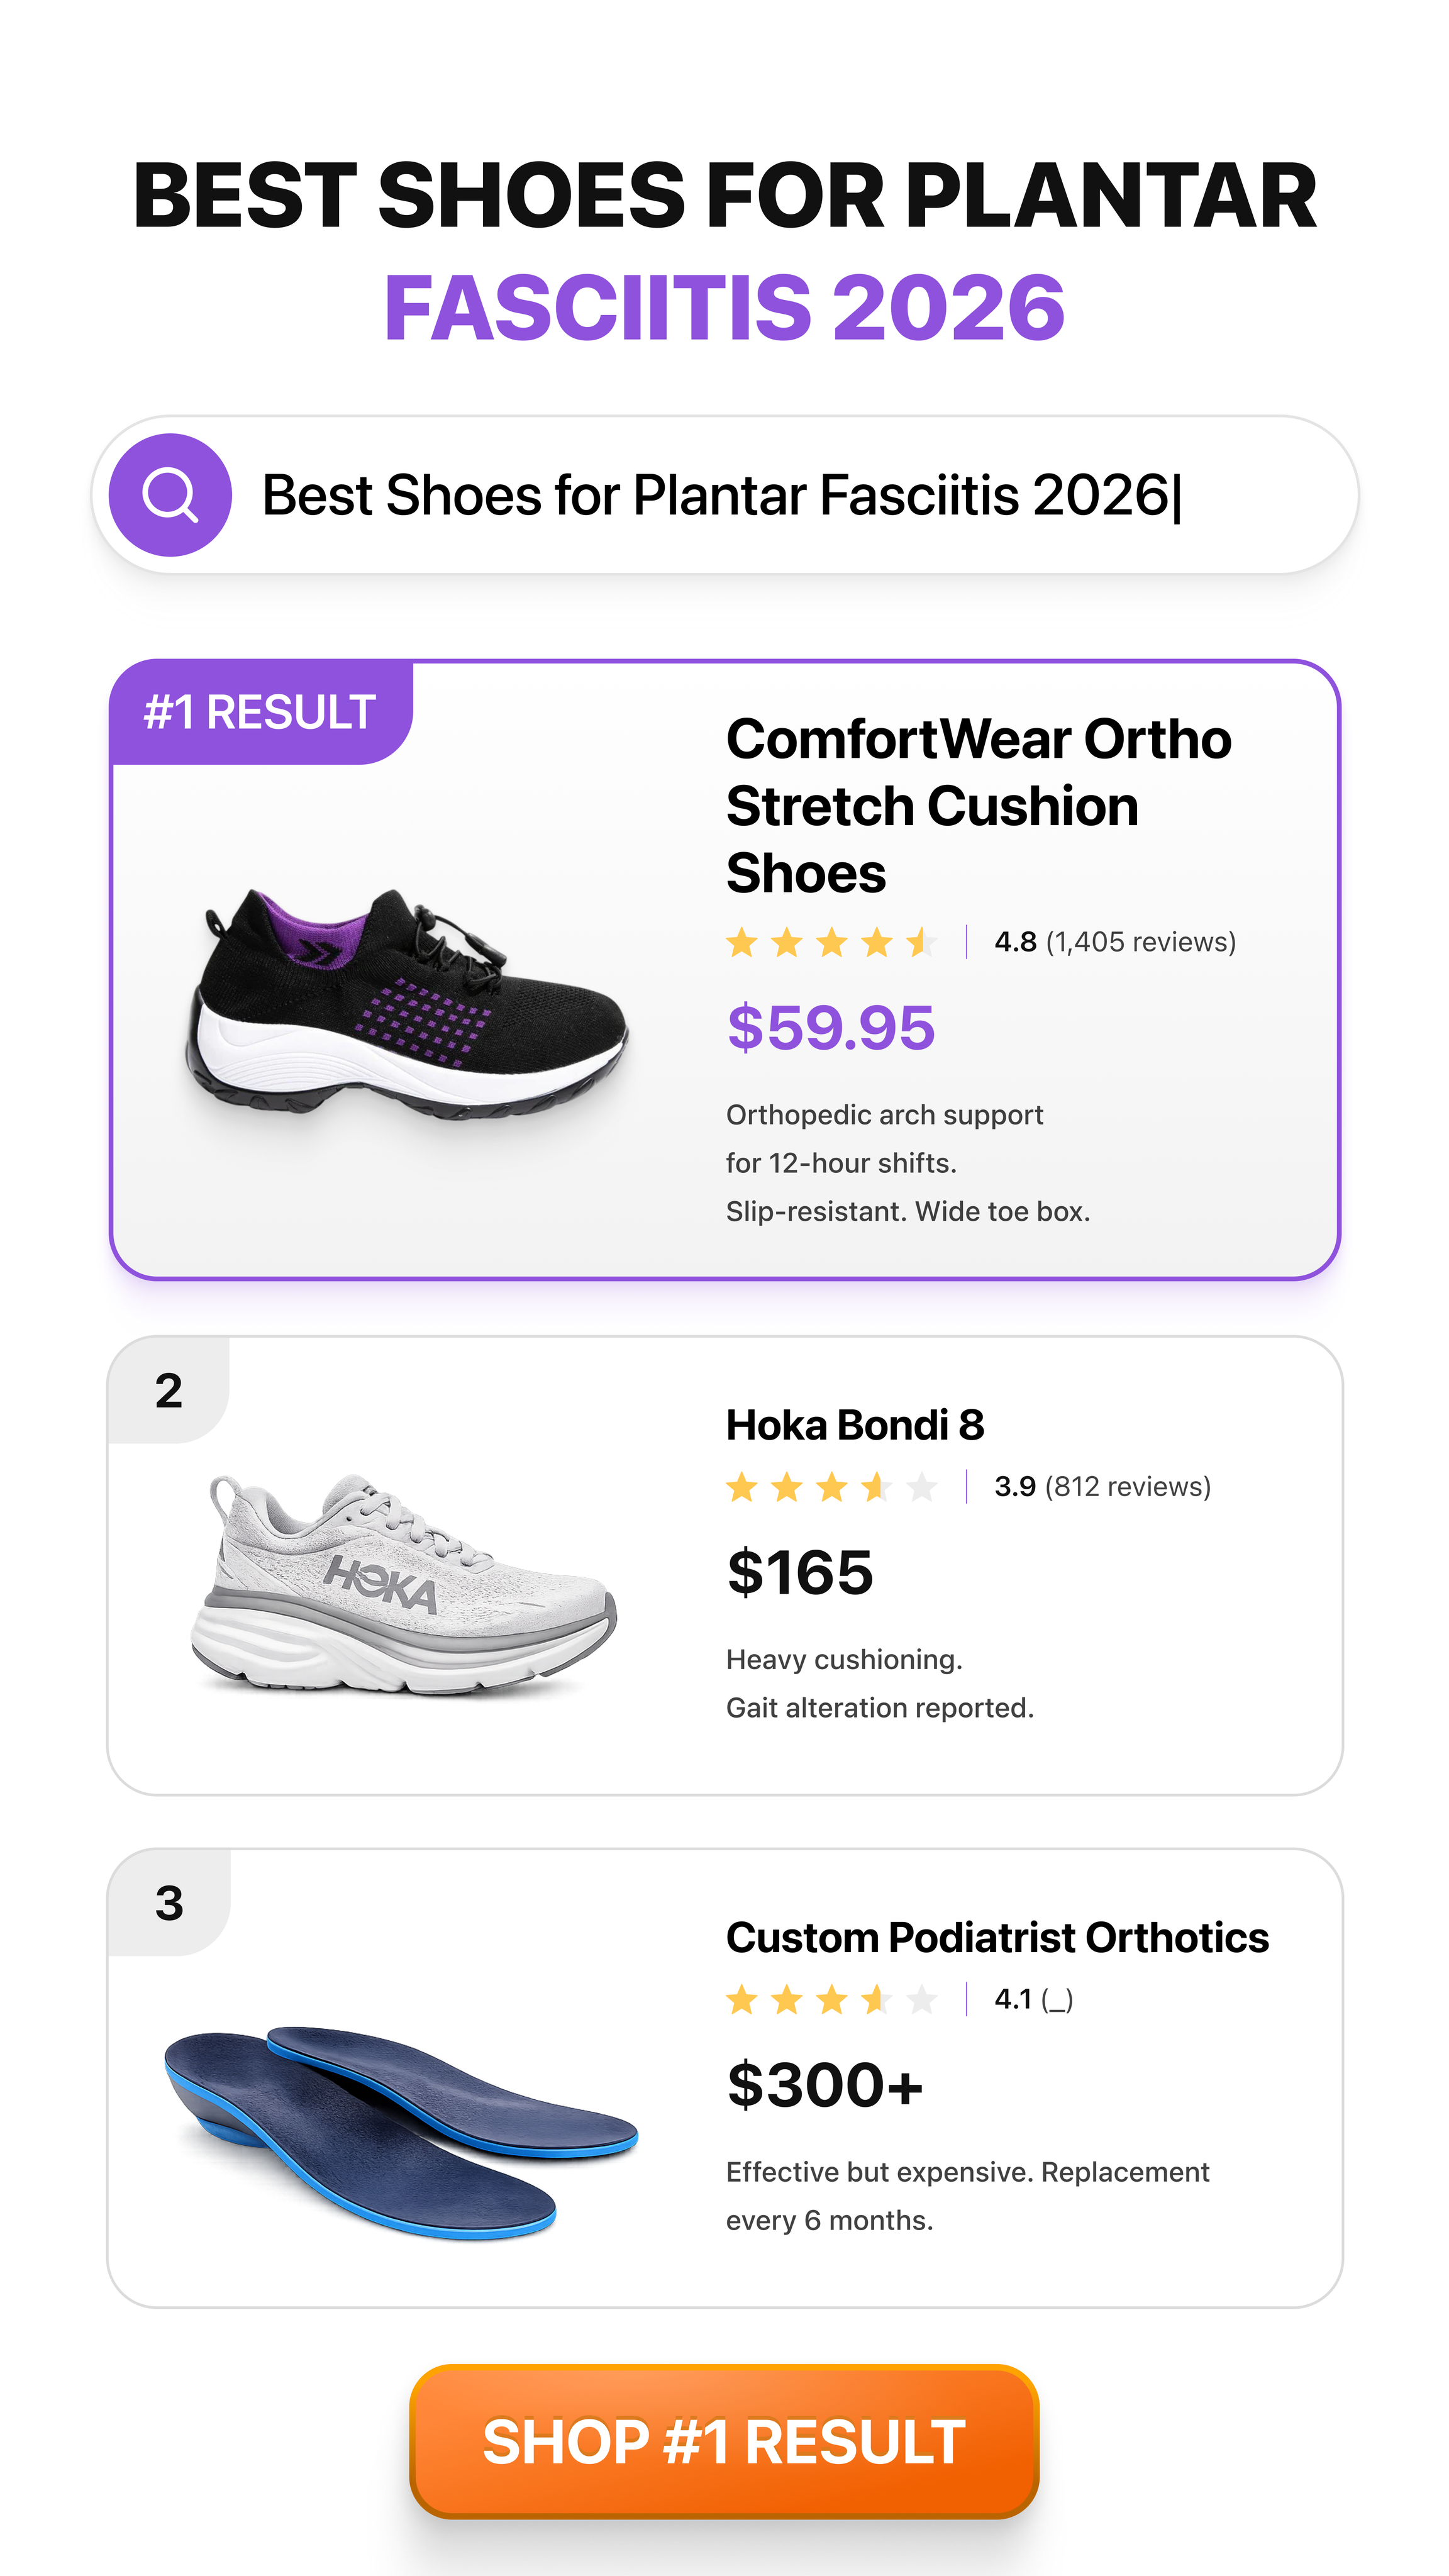Click the rank 2 badge

tap(169, 1391)
